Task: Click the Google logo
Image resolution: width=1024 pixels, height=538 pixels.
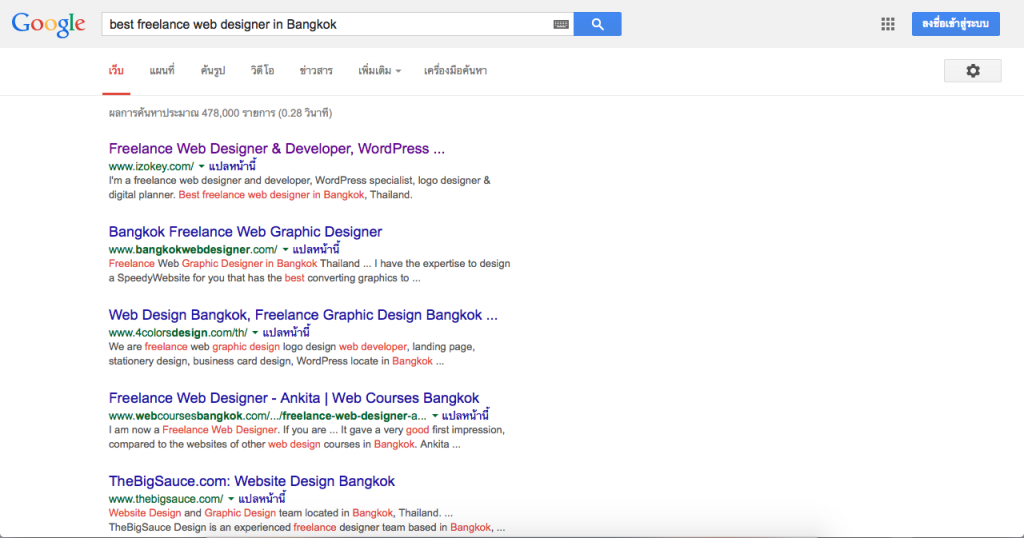Action: coord(48,24)
